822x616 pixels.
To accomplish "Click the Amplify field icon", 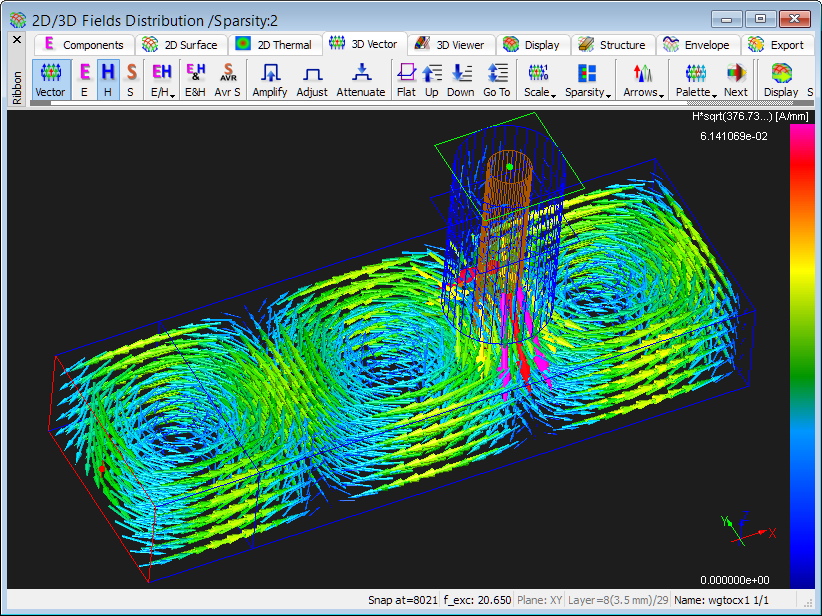I will 269,79.
